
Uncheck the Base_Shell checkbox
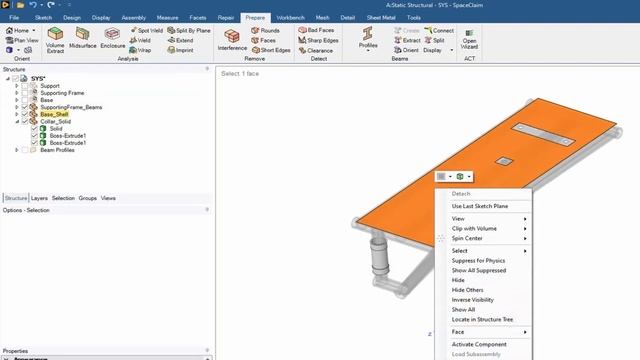pos(25,114)
